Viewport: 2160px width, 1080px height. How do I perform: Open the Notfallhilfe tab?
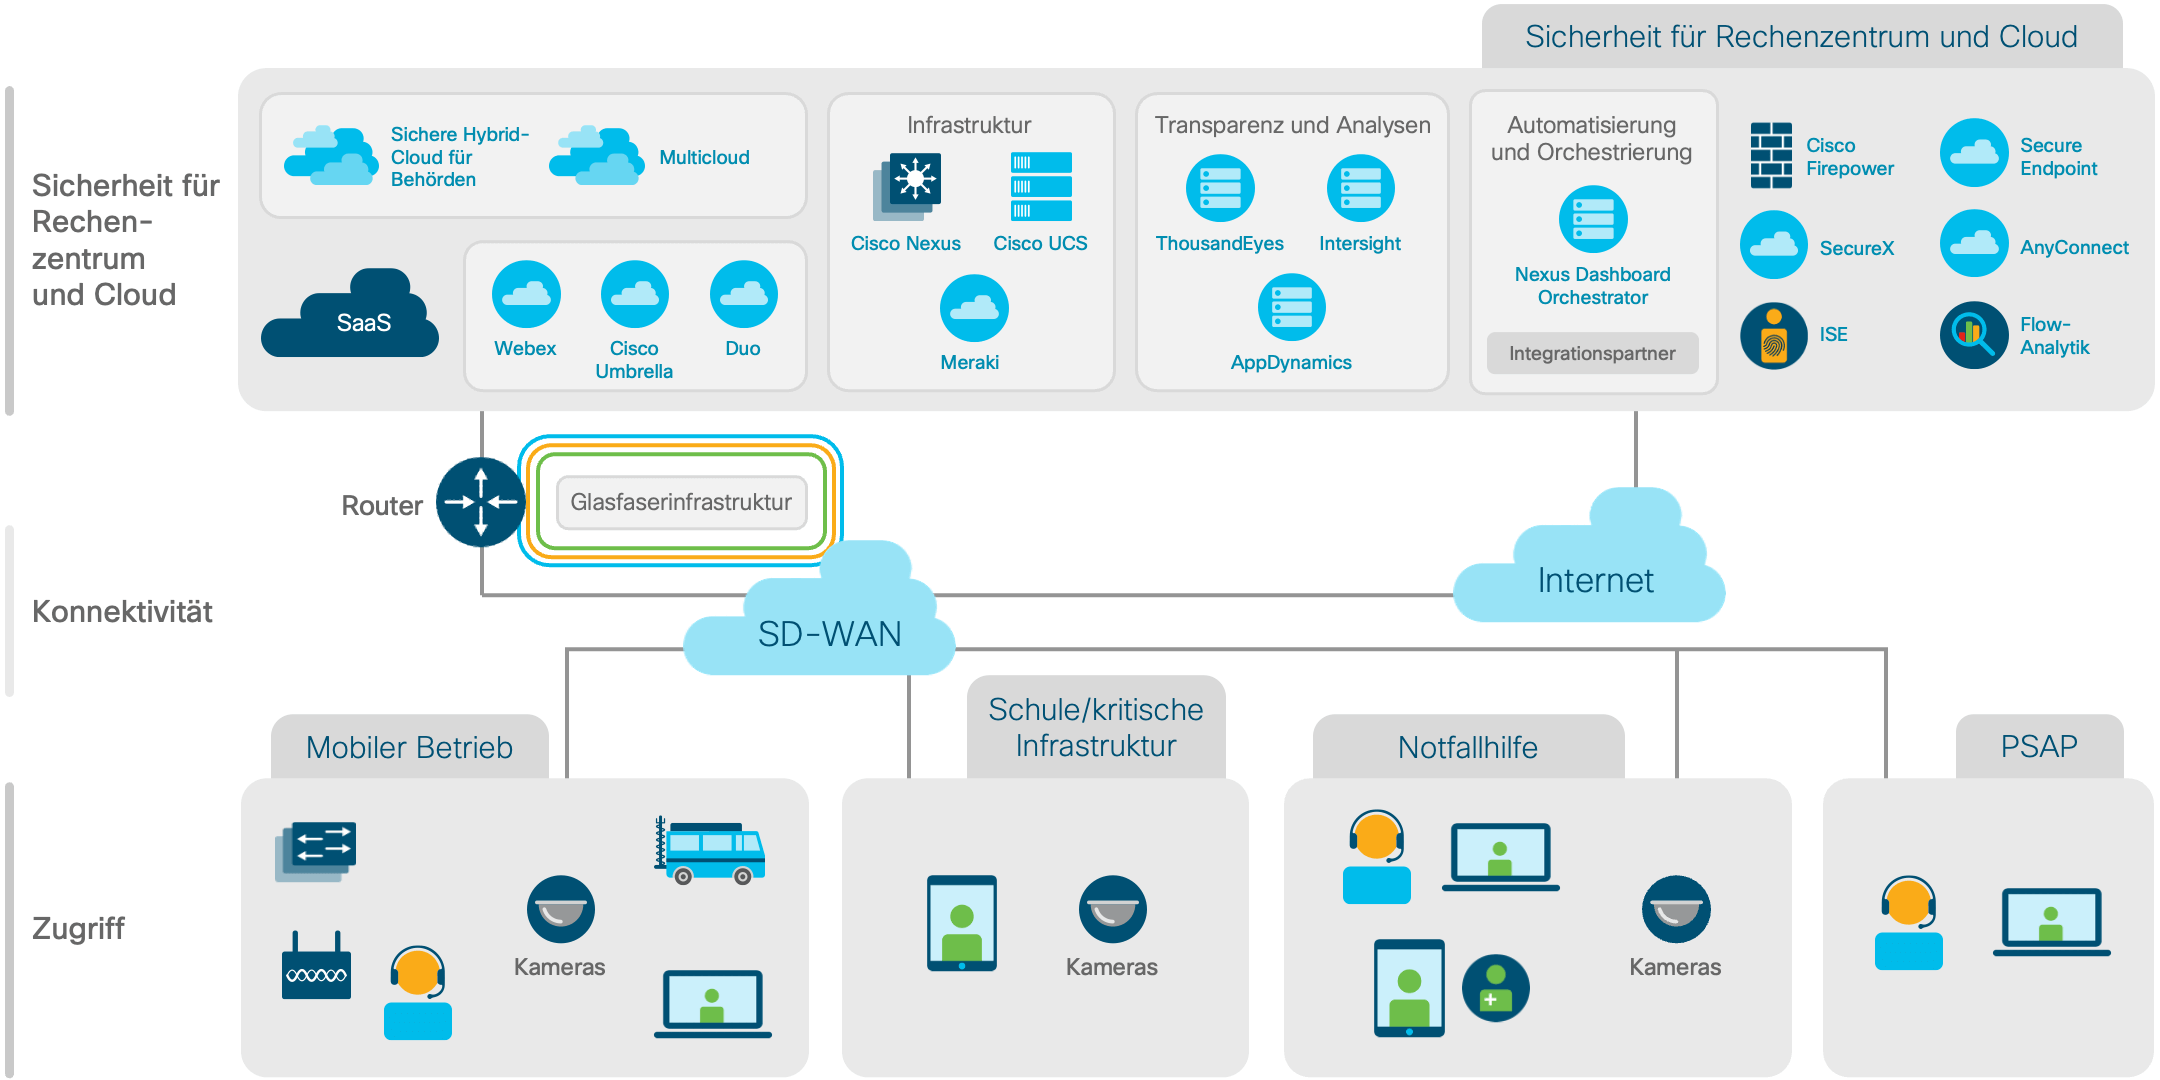1468,747
